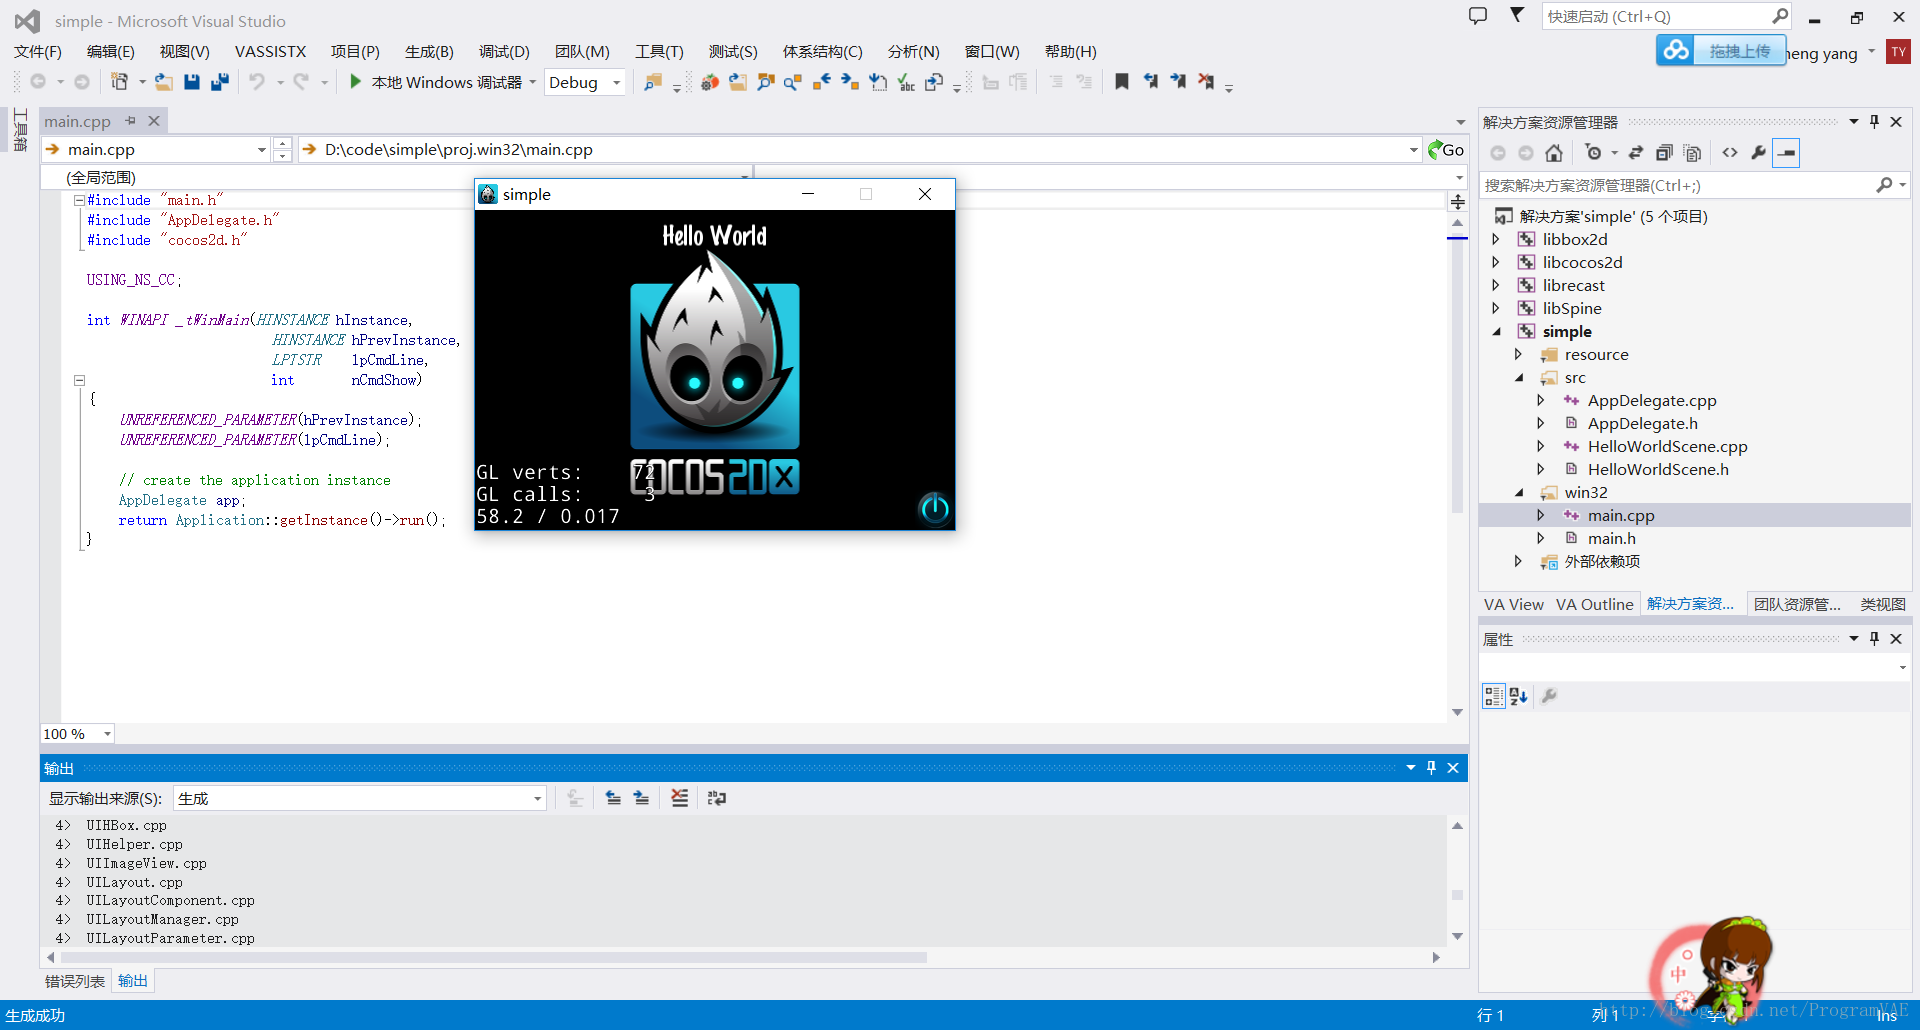Open the 全局范围 scope dropdown
The width and height of the screenshot is (1920, 1030).
744,178
